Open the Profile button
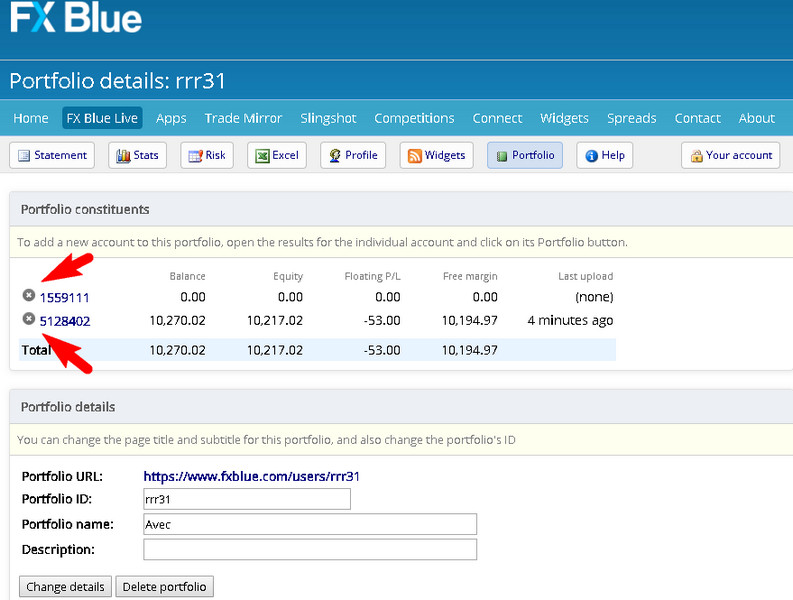 pos(353,155)
